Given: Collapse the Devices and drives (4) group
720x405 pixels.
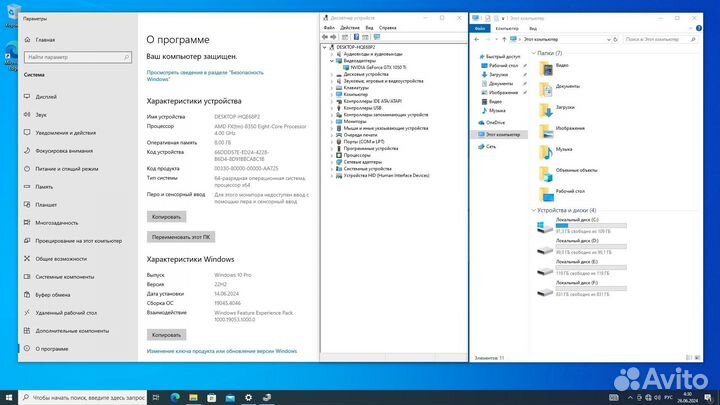Looking at the screenshot, I should click(x=534, y=210).
